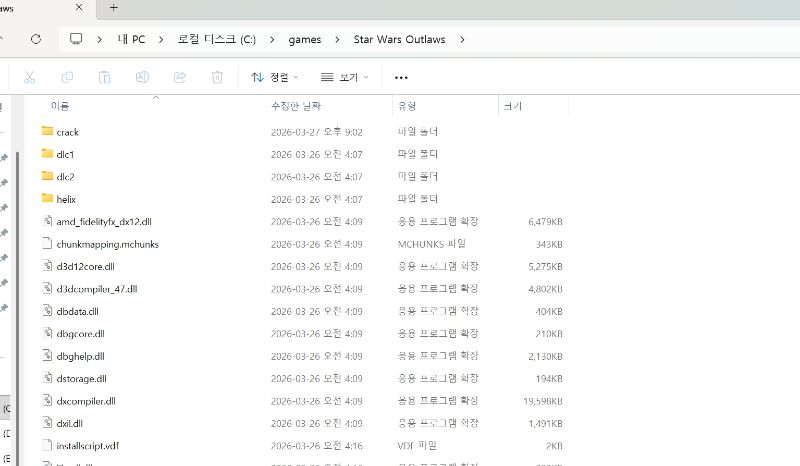
Task: Select the installscript.vdf file
Action: tap(88, 445)
